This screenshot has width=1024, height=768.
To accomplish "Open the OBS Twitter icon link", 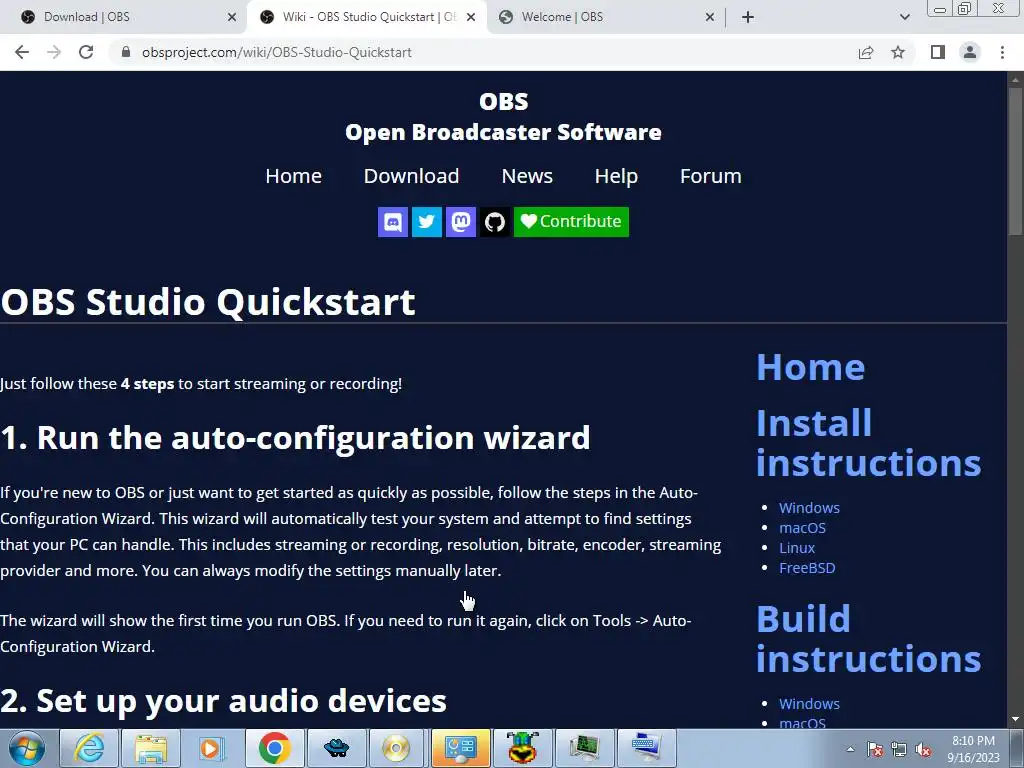I will click(x=426, y=222).
